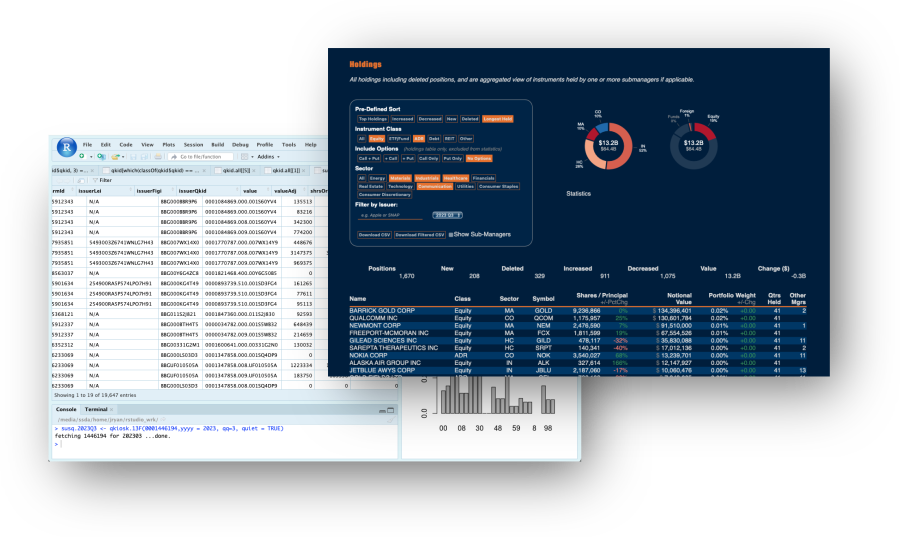Image resolution: width=900 pixels, height=537 pixels.
Task: Open the Addins dropdown in RStudio
Action: (269, 157)
